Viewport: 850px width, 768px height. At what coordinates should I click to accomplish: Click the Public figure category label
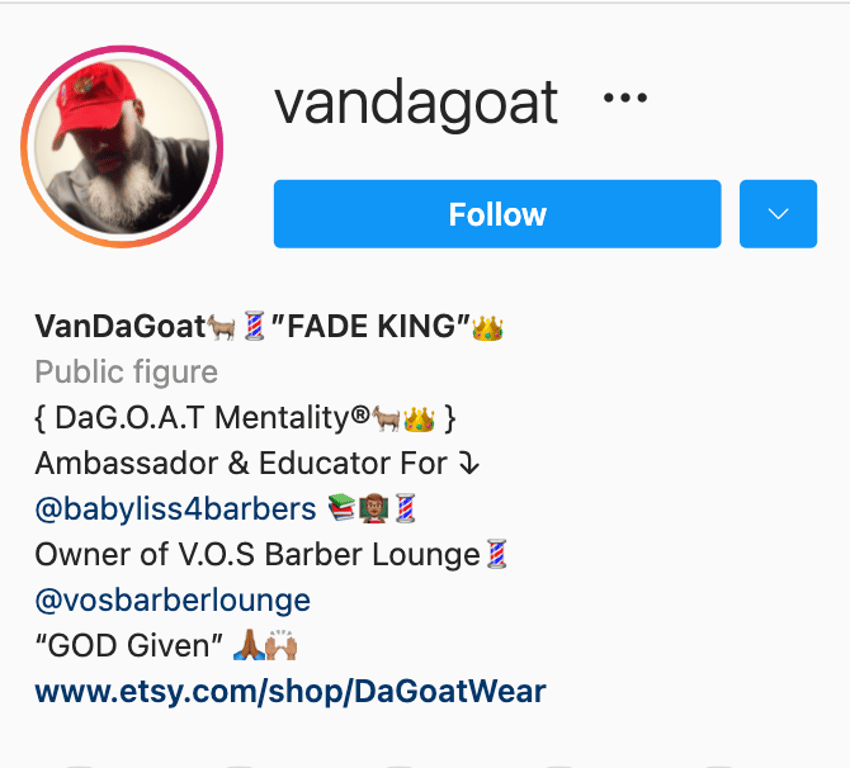pos(126,372)
